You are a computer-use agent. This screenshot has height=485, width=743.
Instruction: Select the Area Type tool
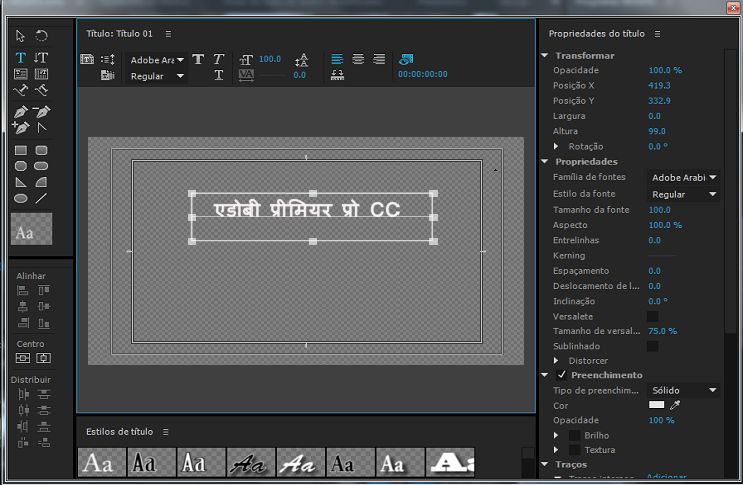pyautogui.click(x=21, y=74)
